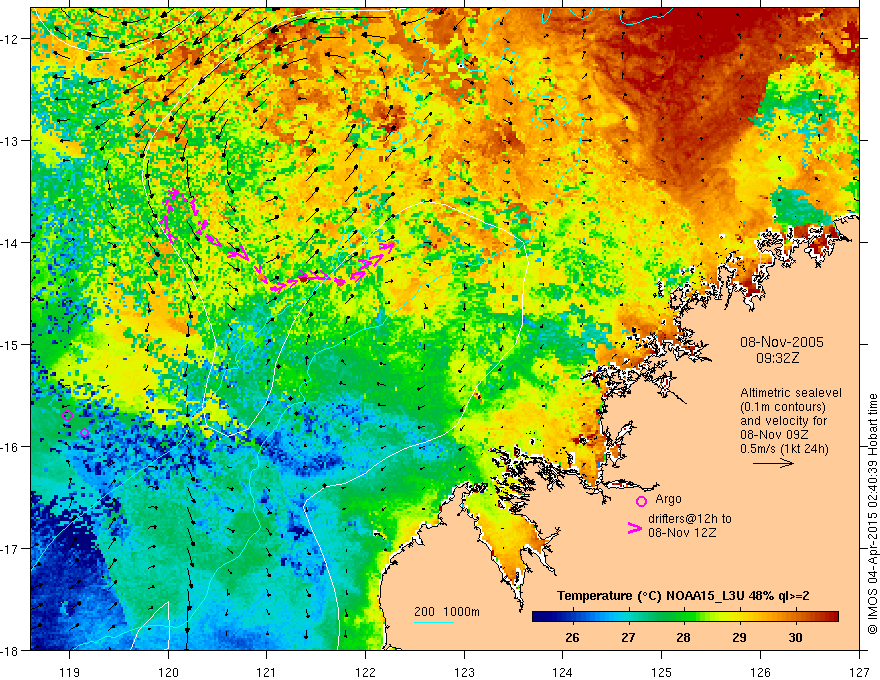This screenshot has height=680, width=880.
Task: Click the color bar value '28'
Action: point(683,638)
